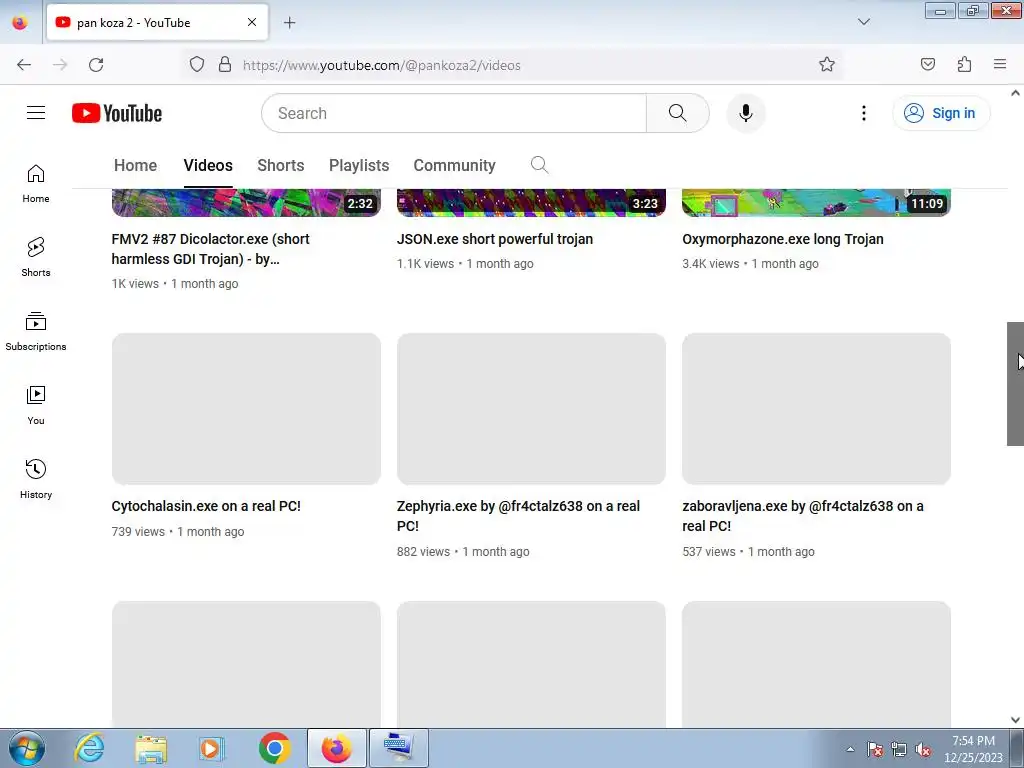
Task: Open the network status tray icon
Action: pos(899,750)
